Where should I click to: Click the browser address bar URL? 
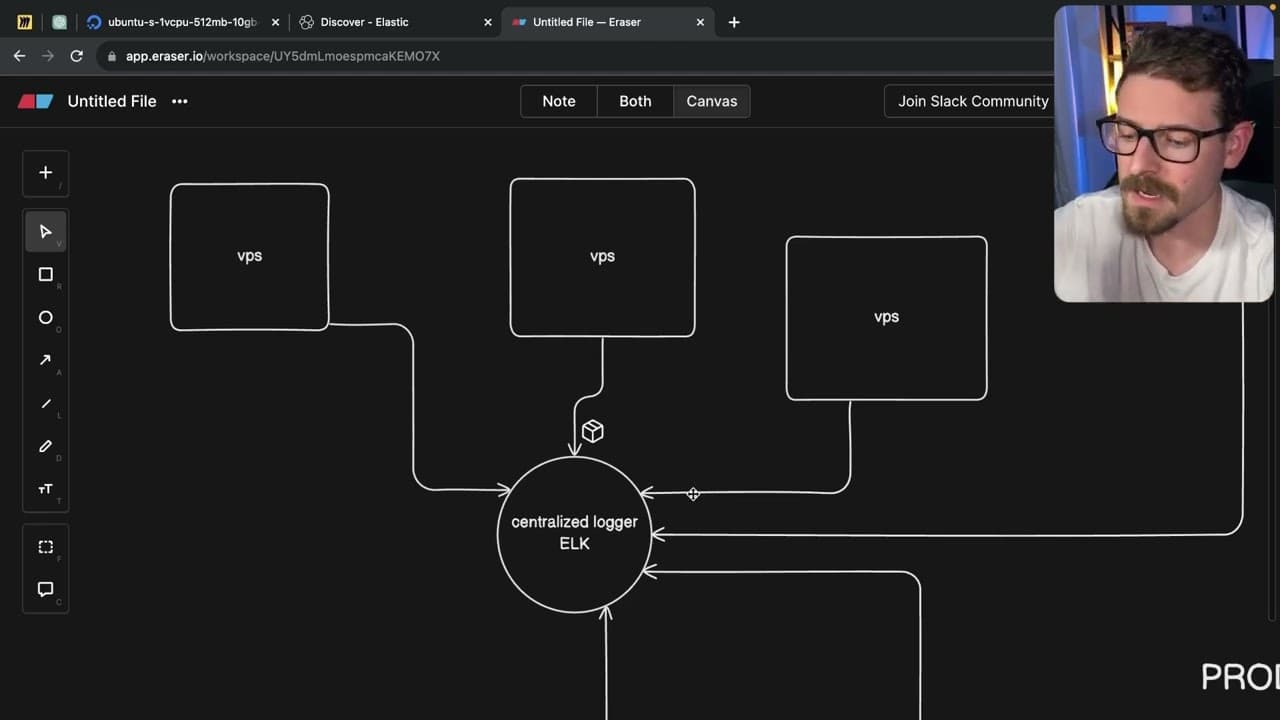[283, 56]
